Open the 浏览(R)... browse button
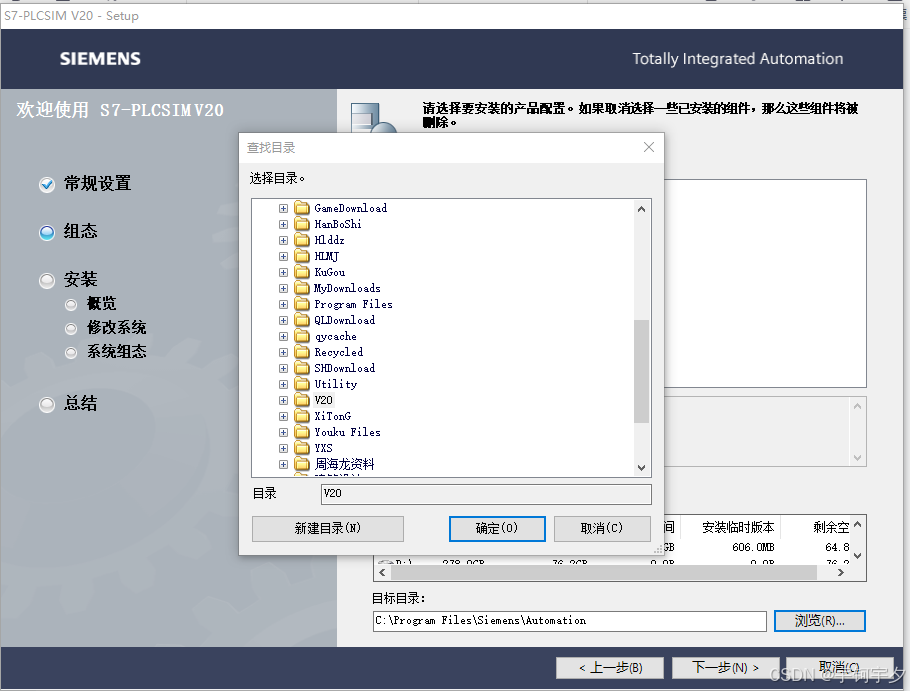The height and width of the screenshot is (691, 910). (819, 621)
